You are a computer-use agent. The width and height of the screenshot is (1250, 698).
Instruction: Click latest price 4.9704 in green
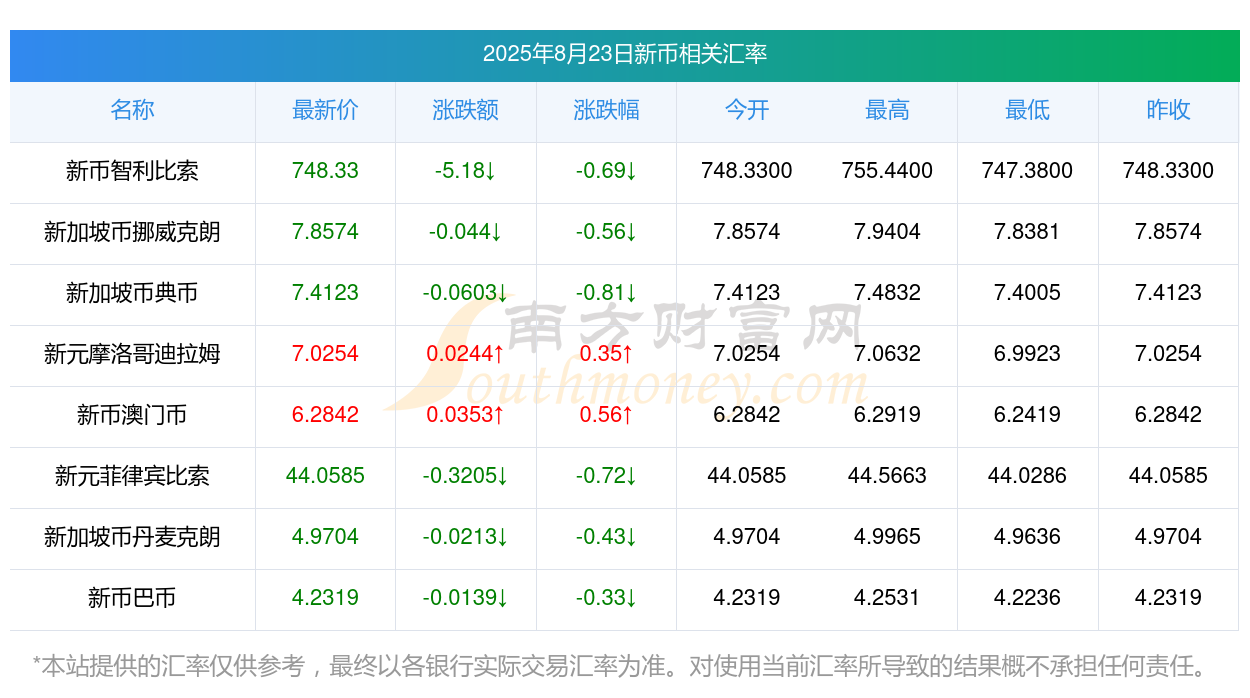point(325,537)
